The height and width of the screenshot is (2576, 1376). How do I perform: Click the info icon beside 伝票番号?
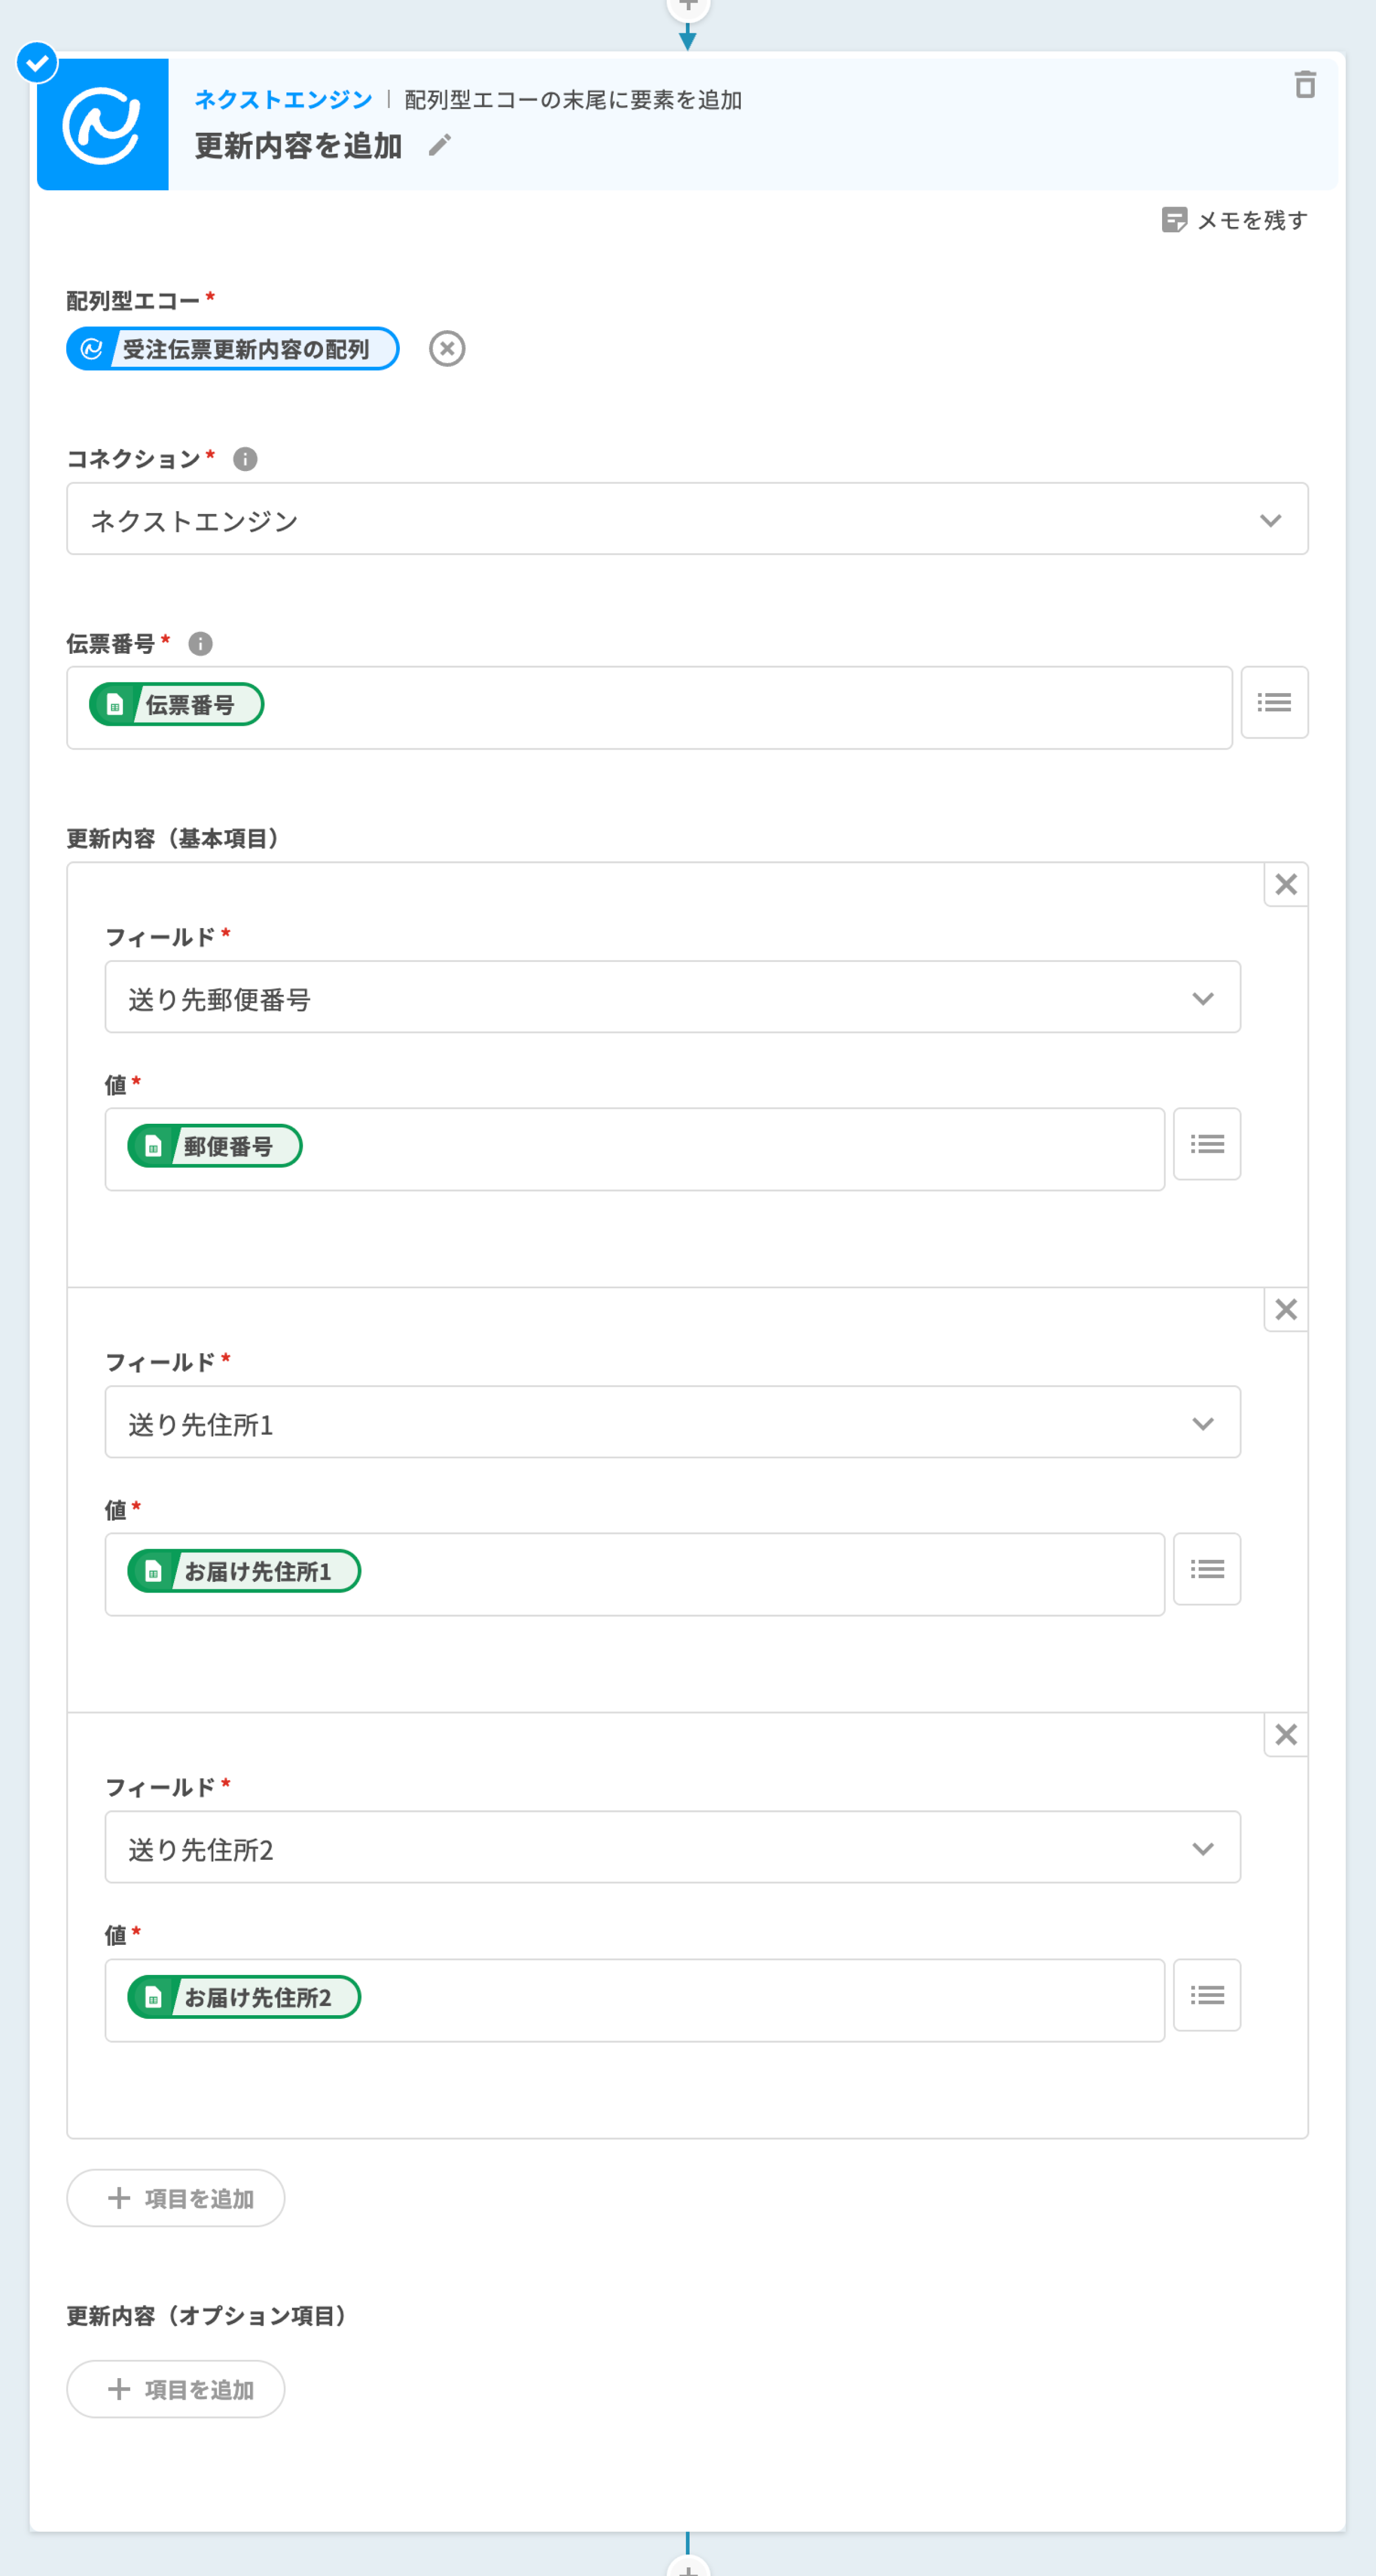[200, 644]
